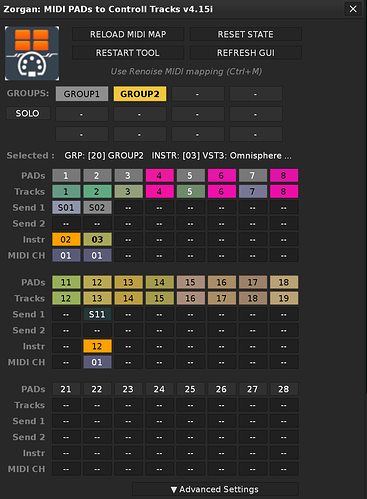The image size is (367, 499).
Task: Select Track 16 under PAD 15
Action: click(x=190, y=298)
